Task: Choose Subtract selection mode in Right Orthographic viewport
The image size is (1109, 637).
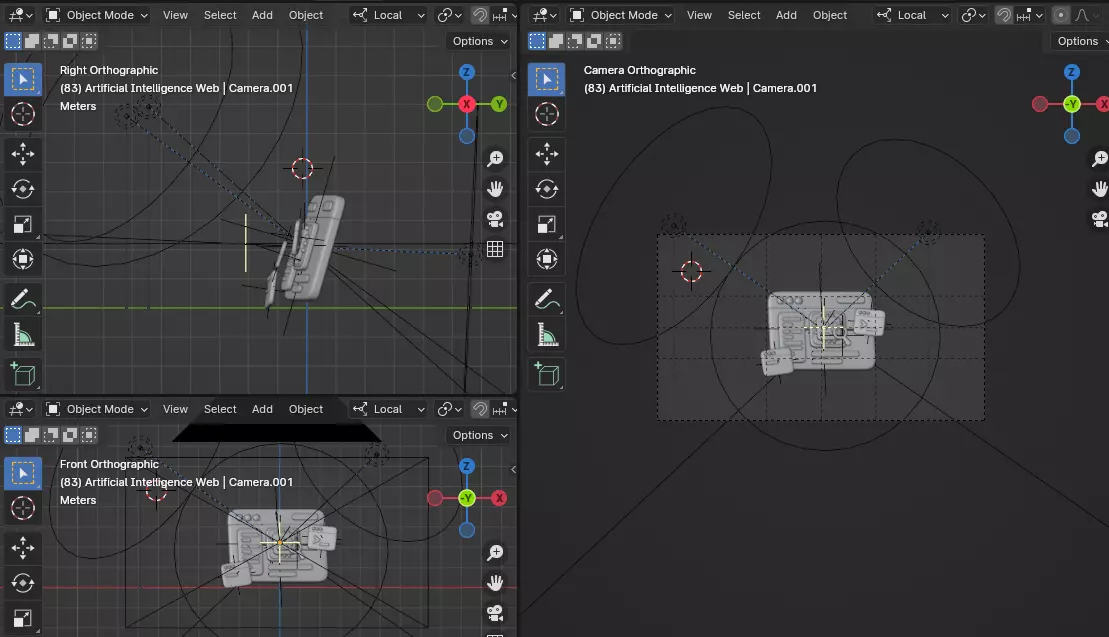Action: (x=51, y=41)
